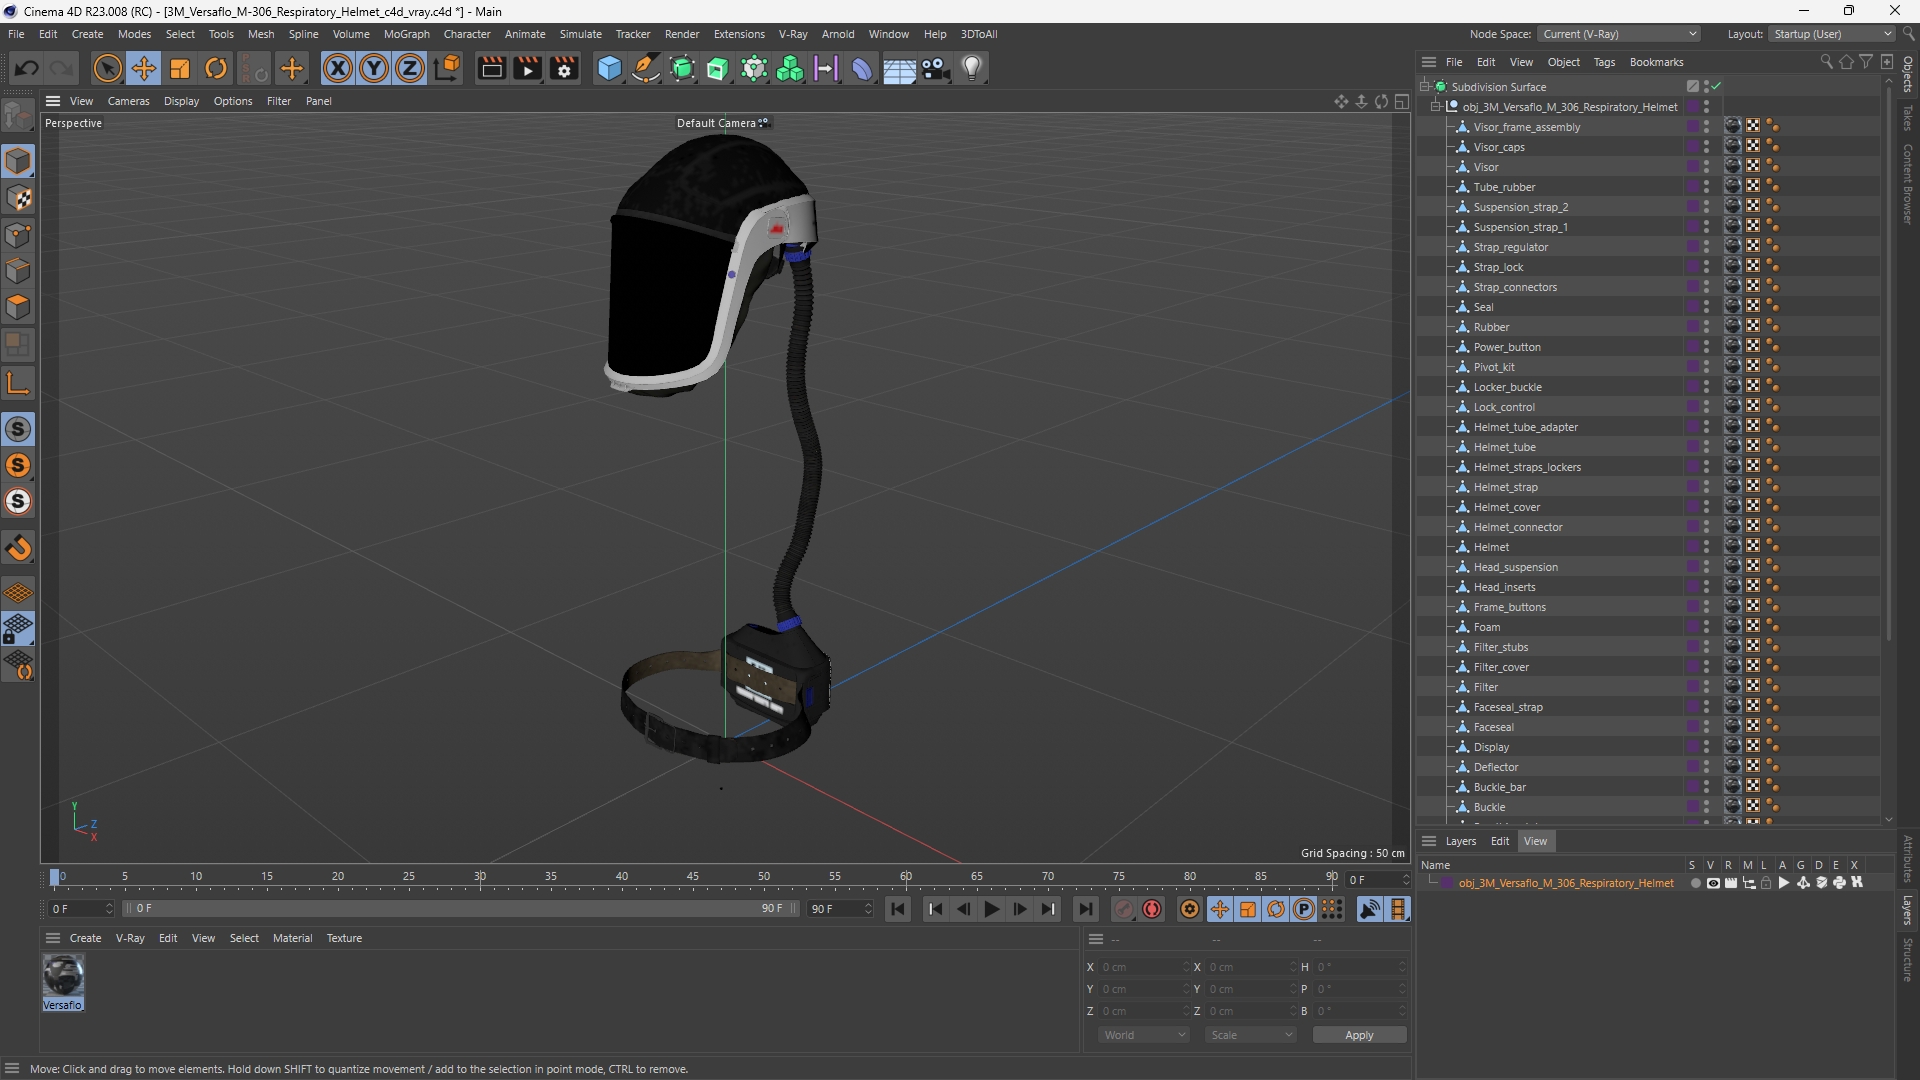Open the Node Space dropdown
This screenshot has height=1080, width=1920.
point(1619,34)
